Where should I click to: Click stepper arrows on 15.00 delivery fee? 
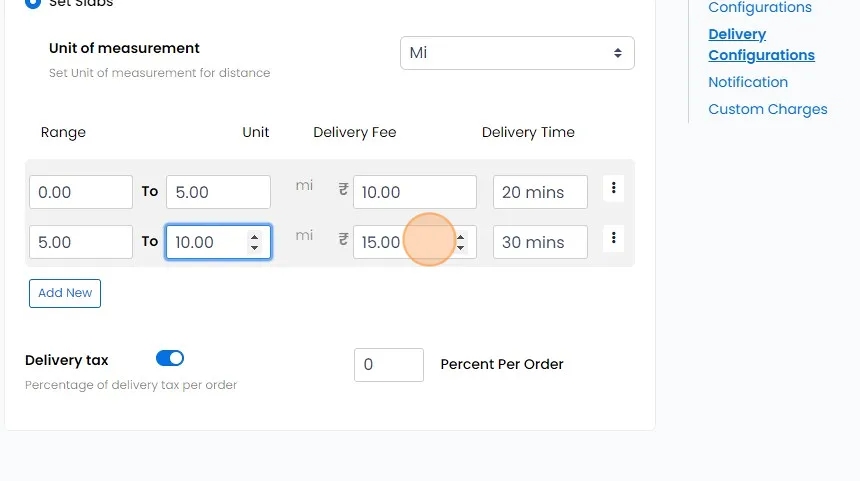tap(460, 242)
